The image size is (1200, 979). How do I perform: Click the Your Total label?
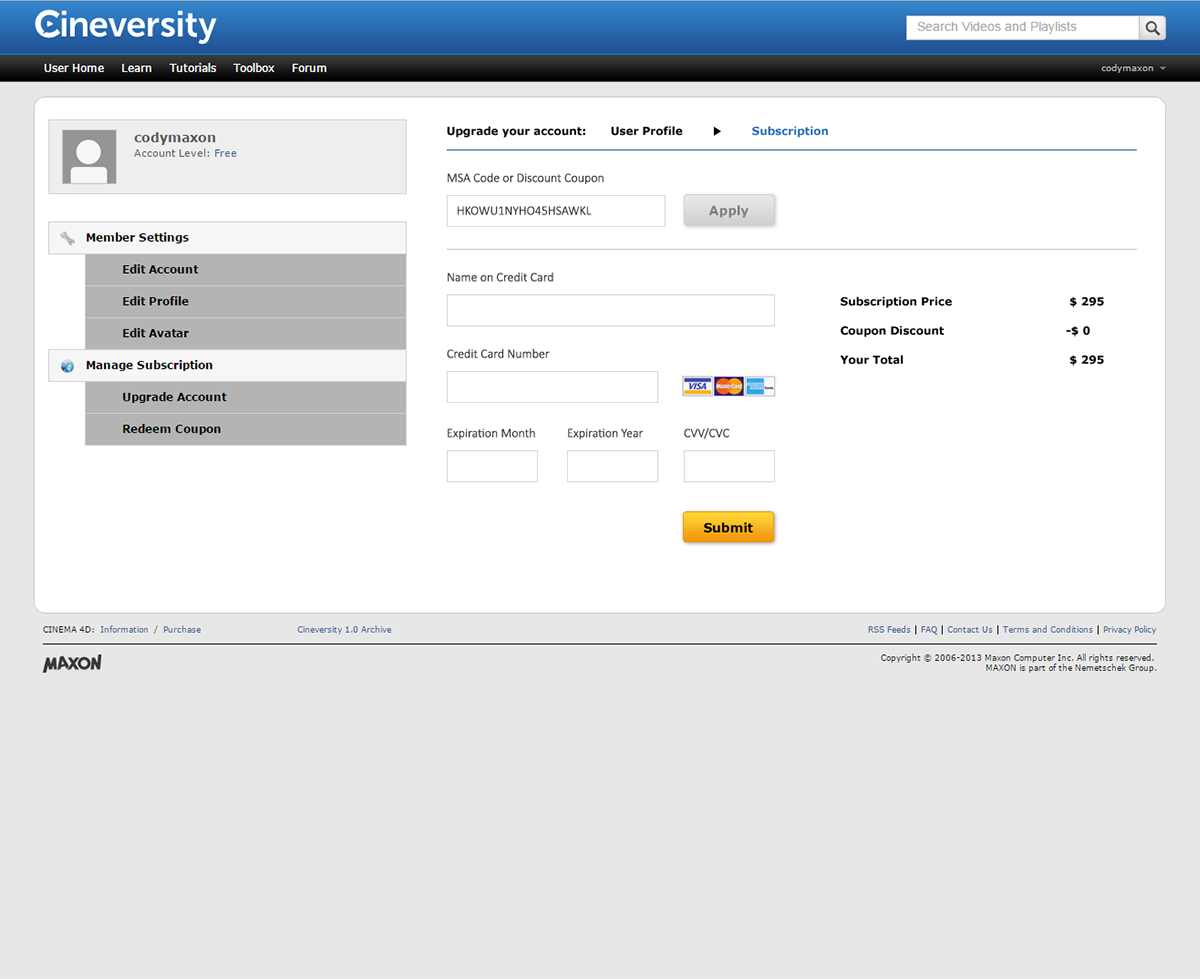click(872, 360)
